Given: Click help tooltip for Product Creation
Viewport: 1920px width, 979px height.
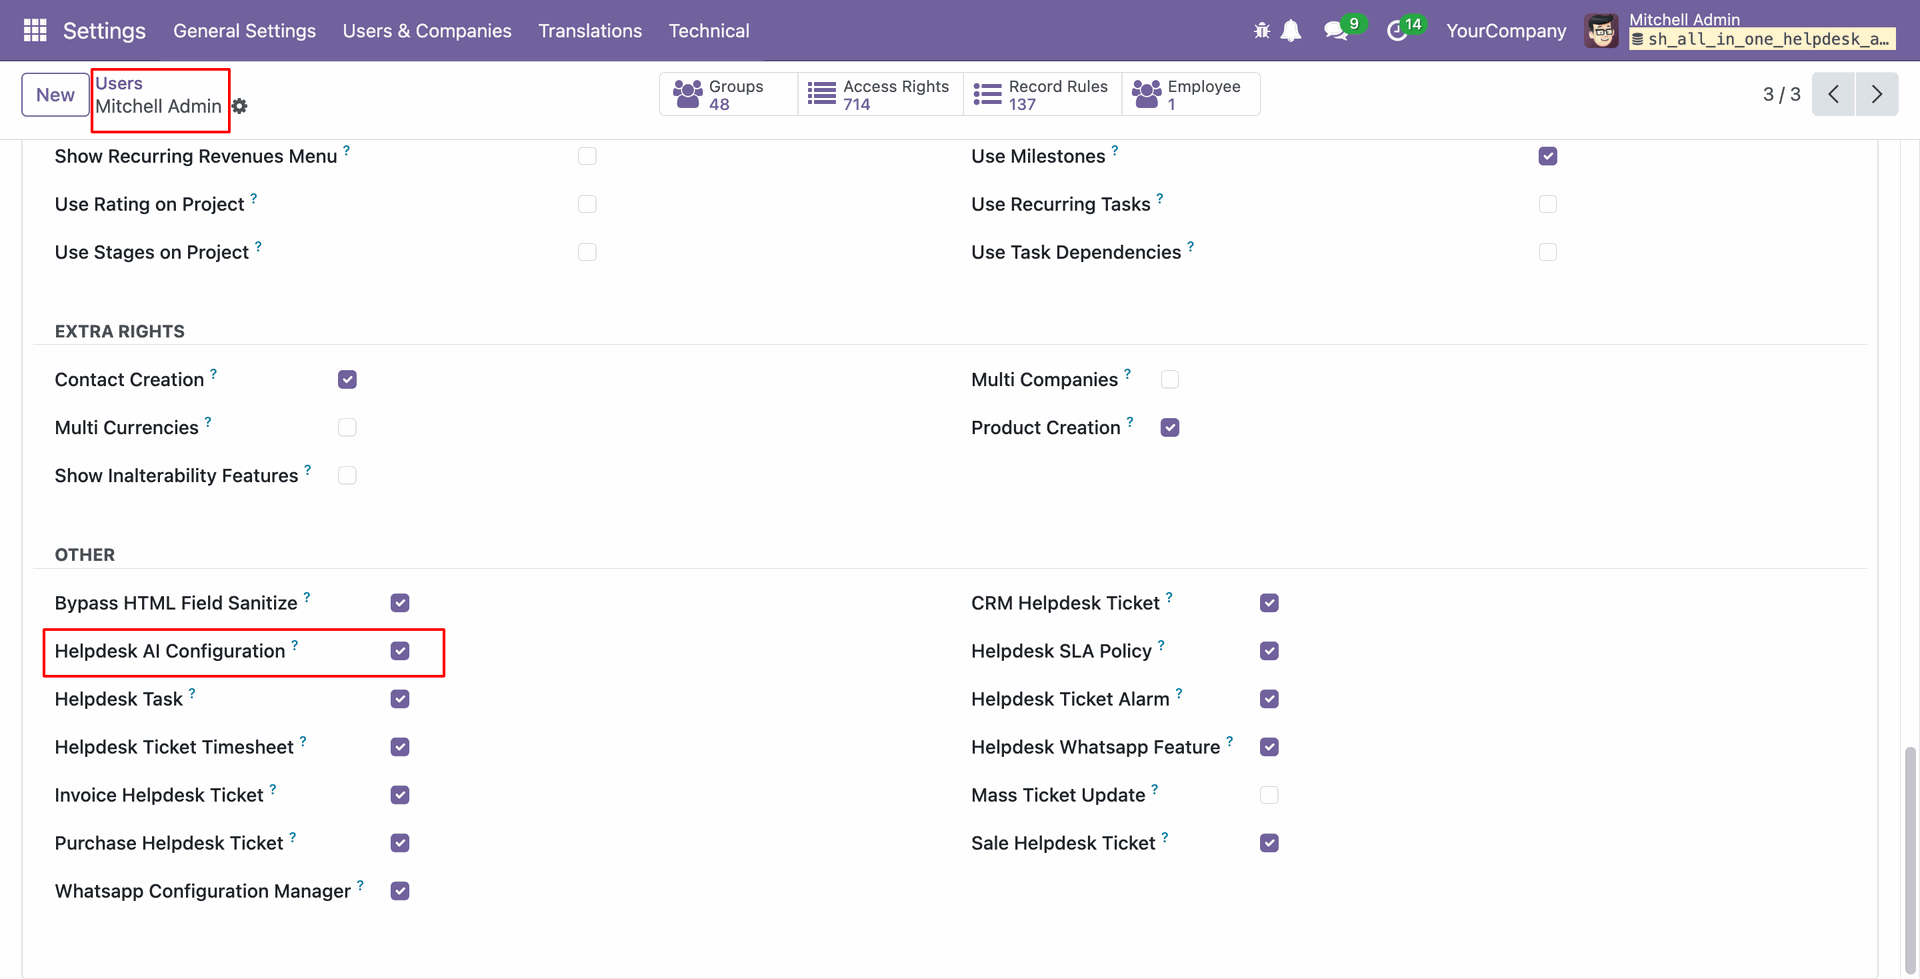Looking at the screenshot, I should [x=1130, y=421].
